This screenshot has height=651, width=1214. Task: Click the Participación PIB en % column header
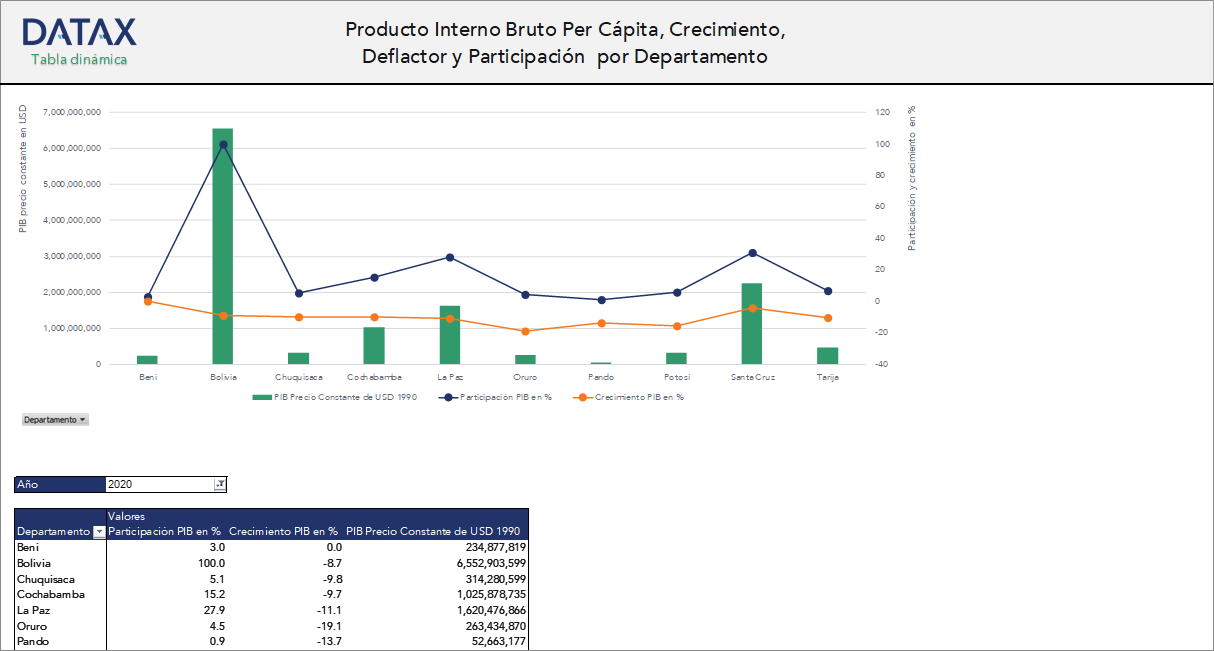pyautogui.click(x=164, y=531)
